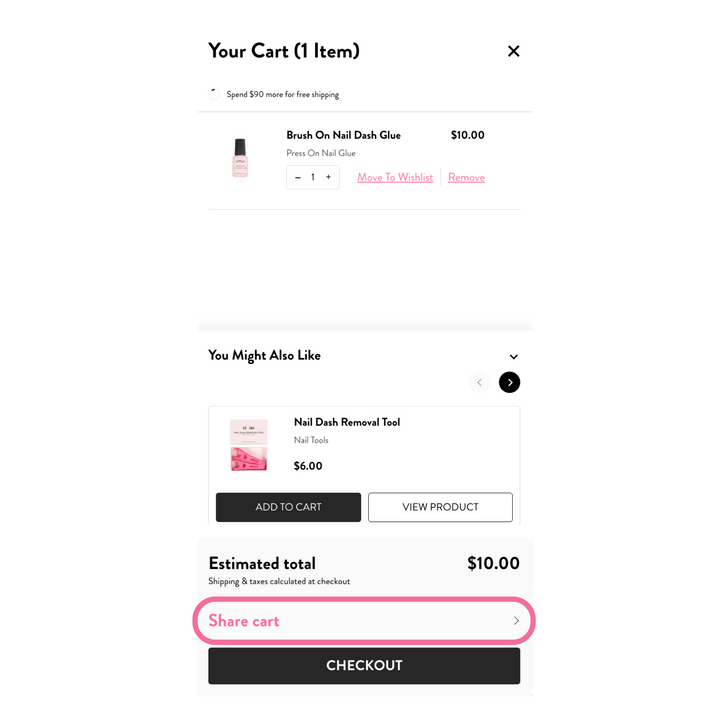Show previous recommended product arrow
The image size is (720, 720).
(479, 382)
